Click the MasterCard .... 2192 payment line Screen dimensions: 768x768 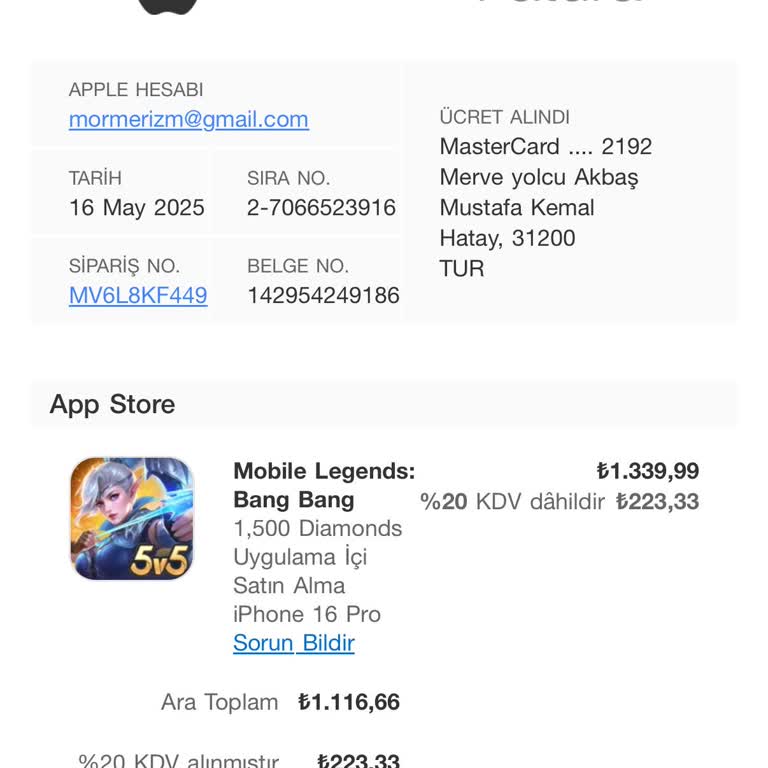pyautogui.click(x=545, y=147)
